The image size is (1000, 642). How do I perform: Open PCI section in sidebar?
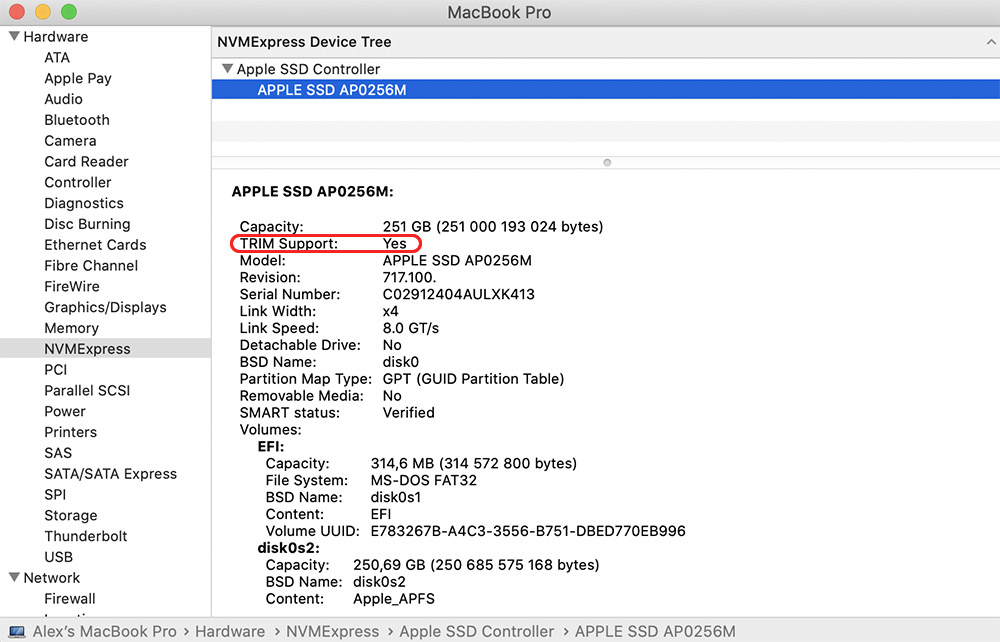coord(55,370)
